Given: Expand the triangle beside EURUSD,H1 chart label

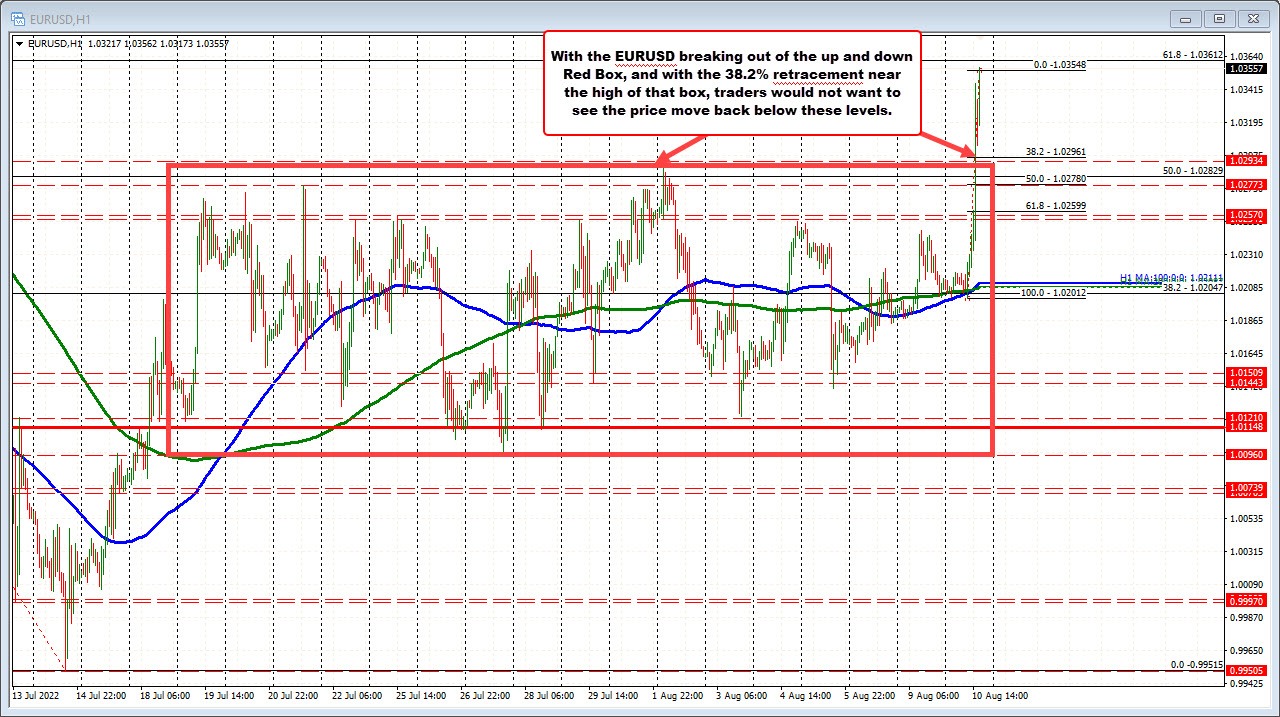Looking at the screenshot, I should tap(19, 44).
